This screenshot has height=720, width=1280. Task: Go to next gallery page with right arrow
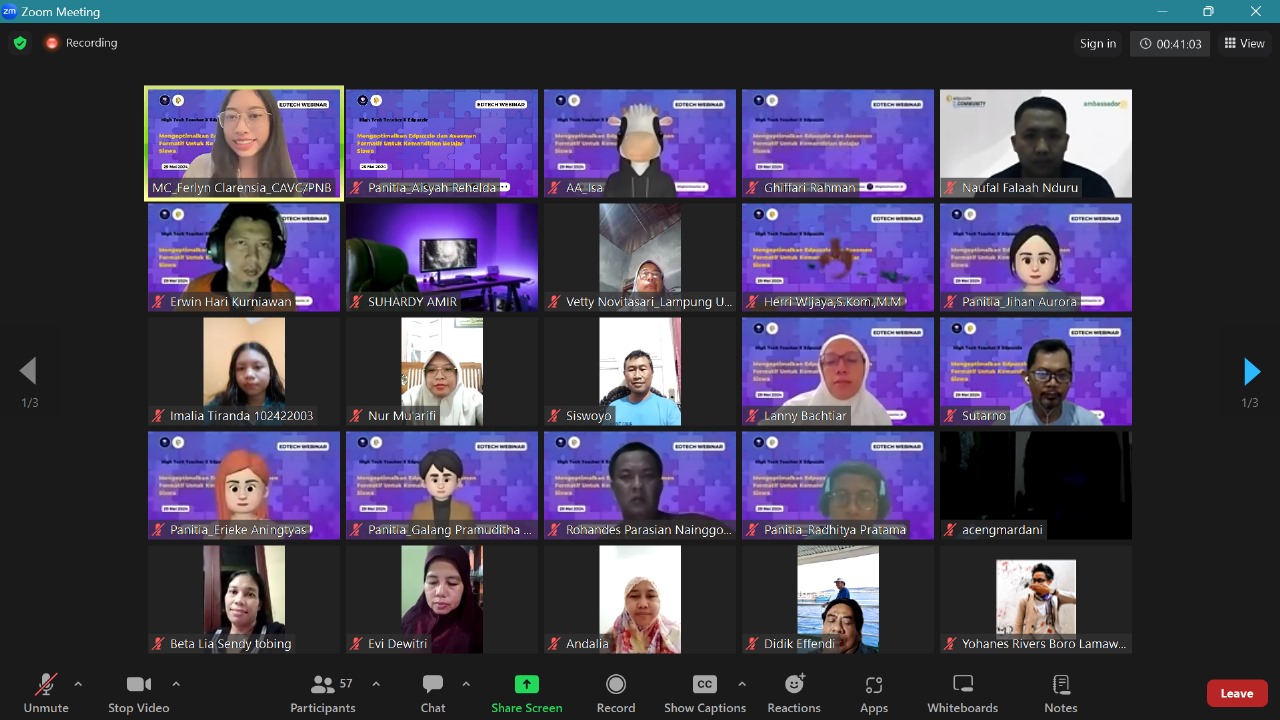(x=1251, y=372)
